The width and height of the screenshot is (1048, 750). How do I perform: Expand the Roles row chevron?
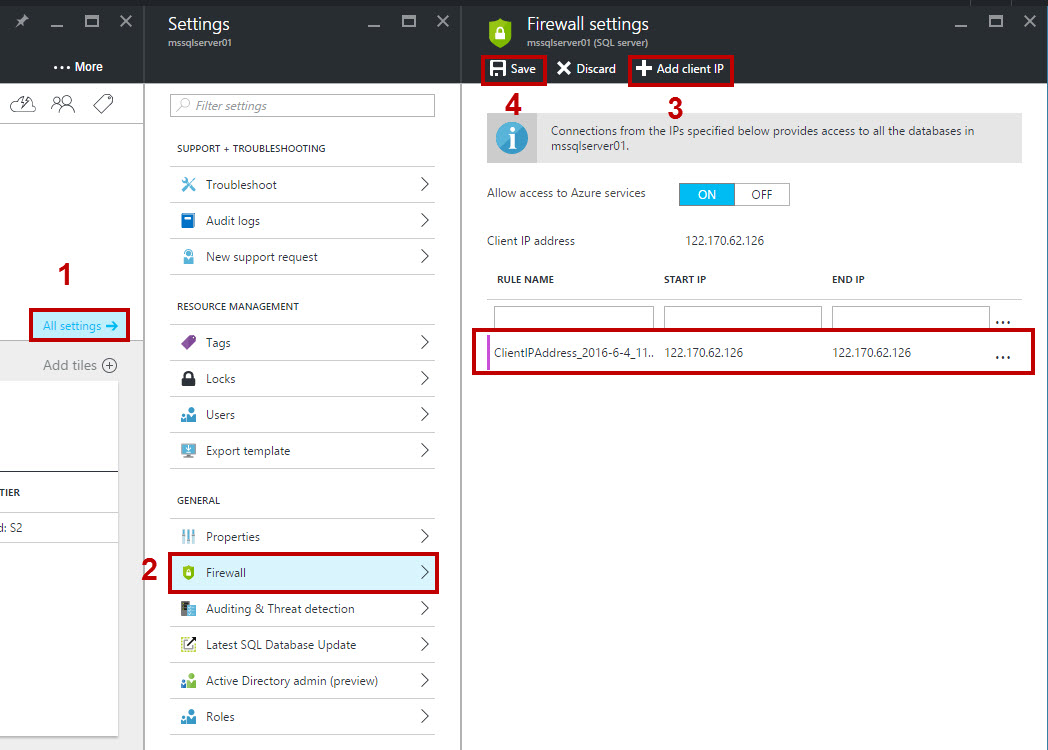click(x=424, y=717)
